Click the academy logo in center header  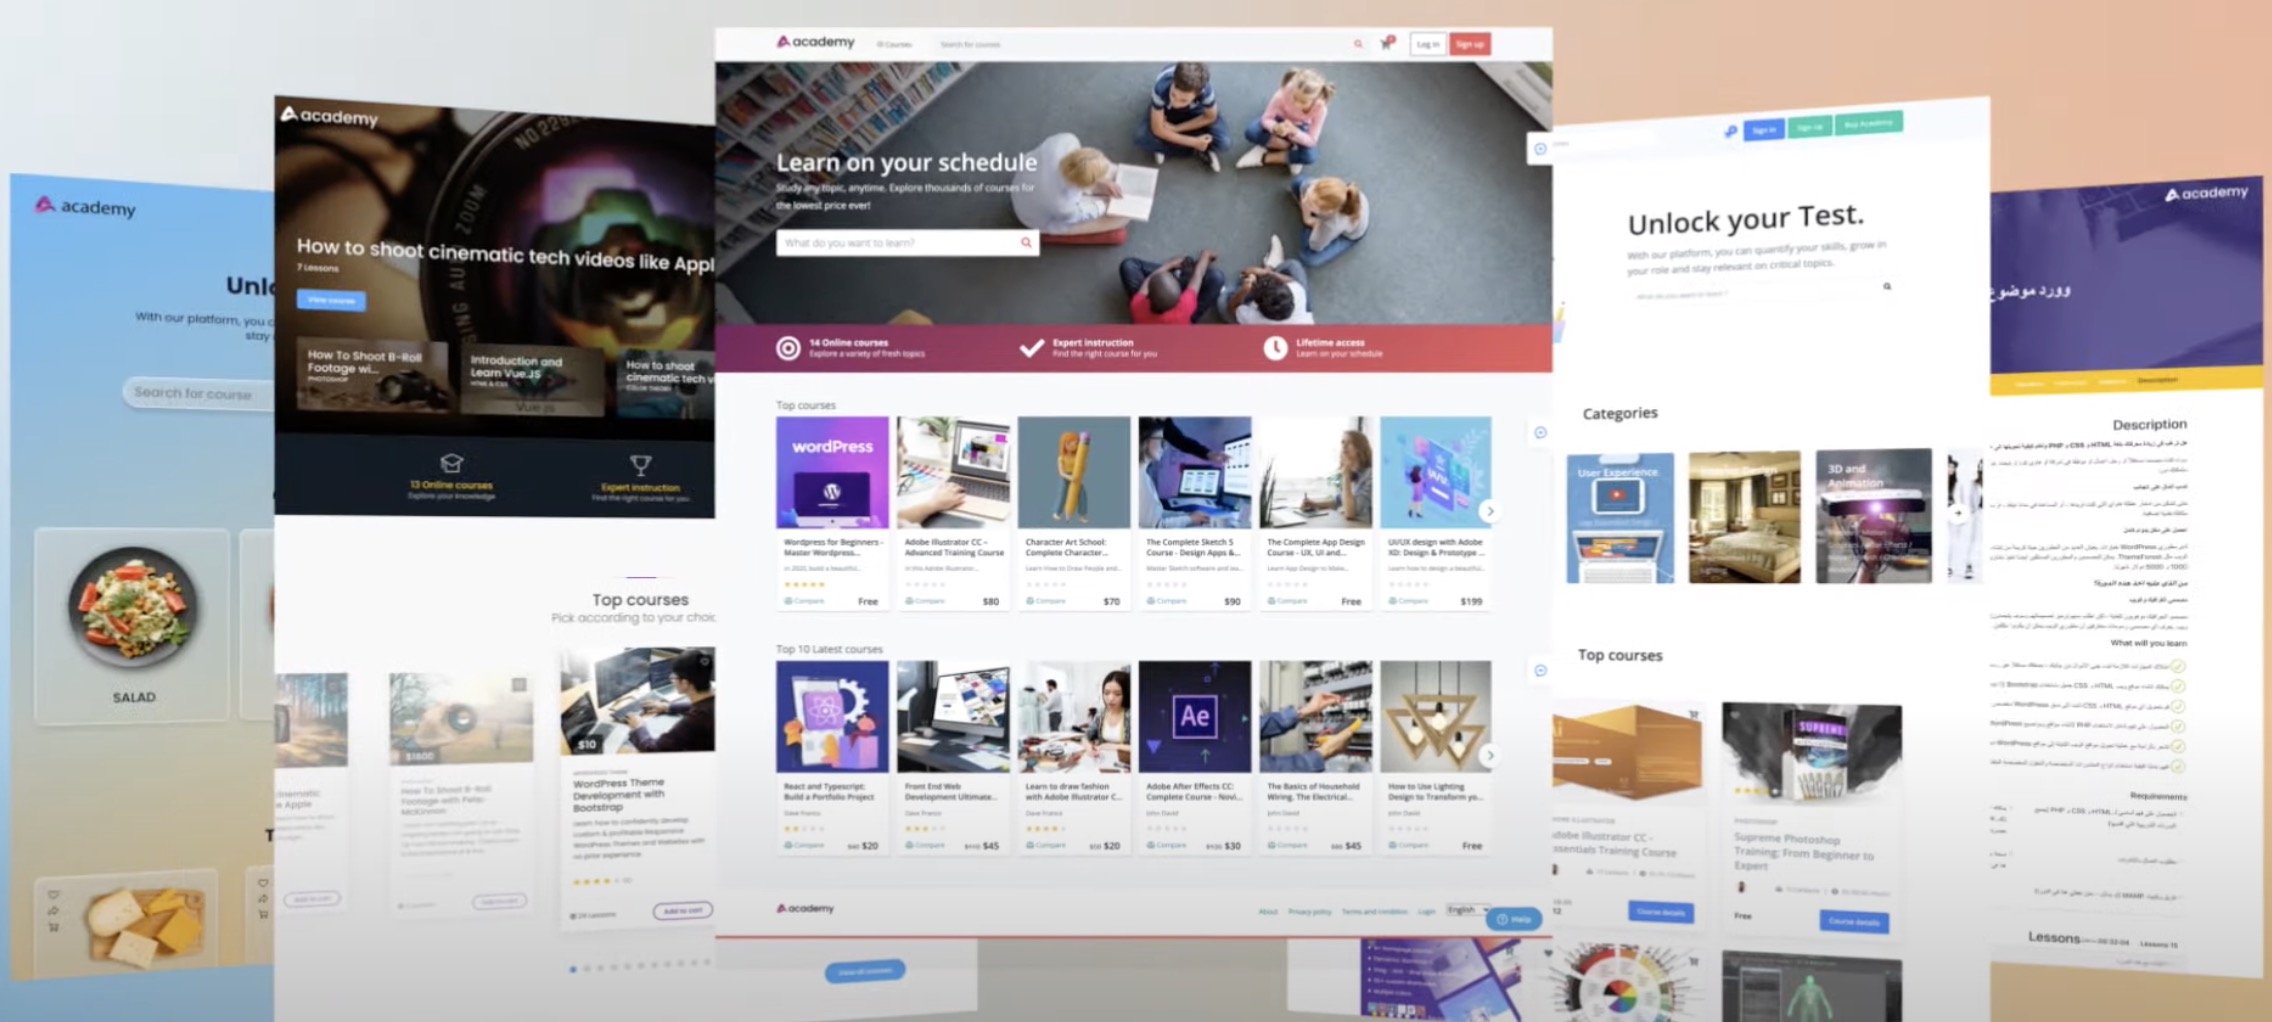[x=816, y=42]
